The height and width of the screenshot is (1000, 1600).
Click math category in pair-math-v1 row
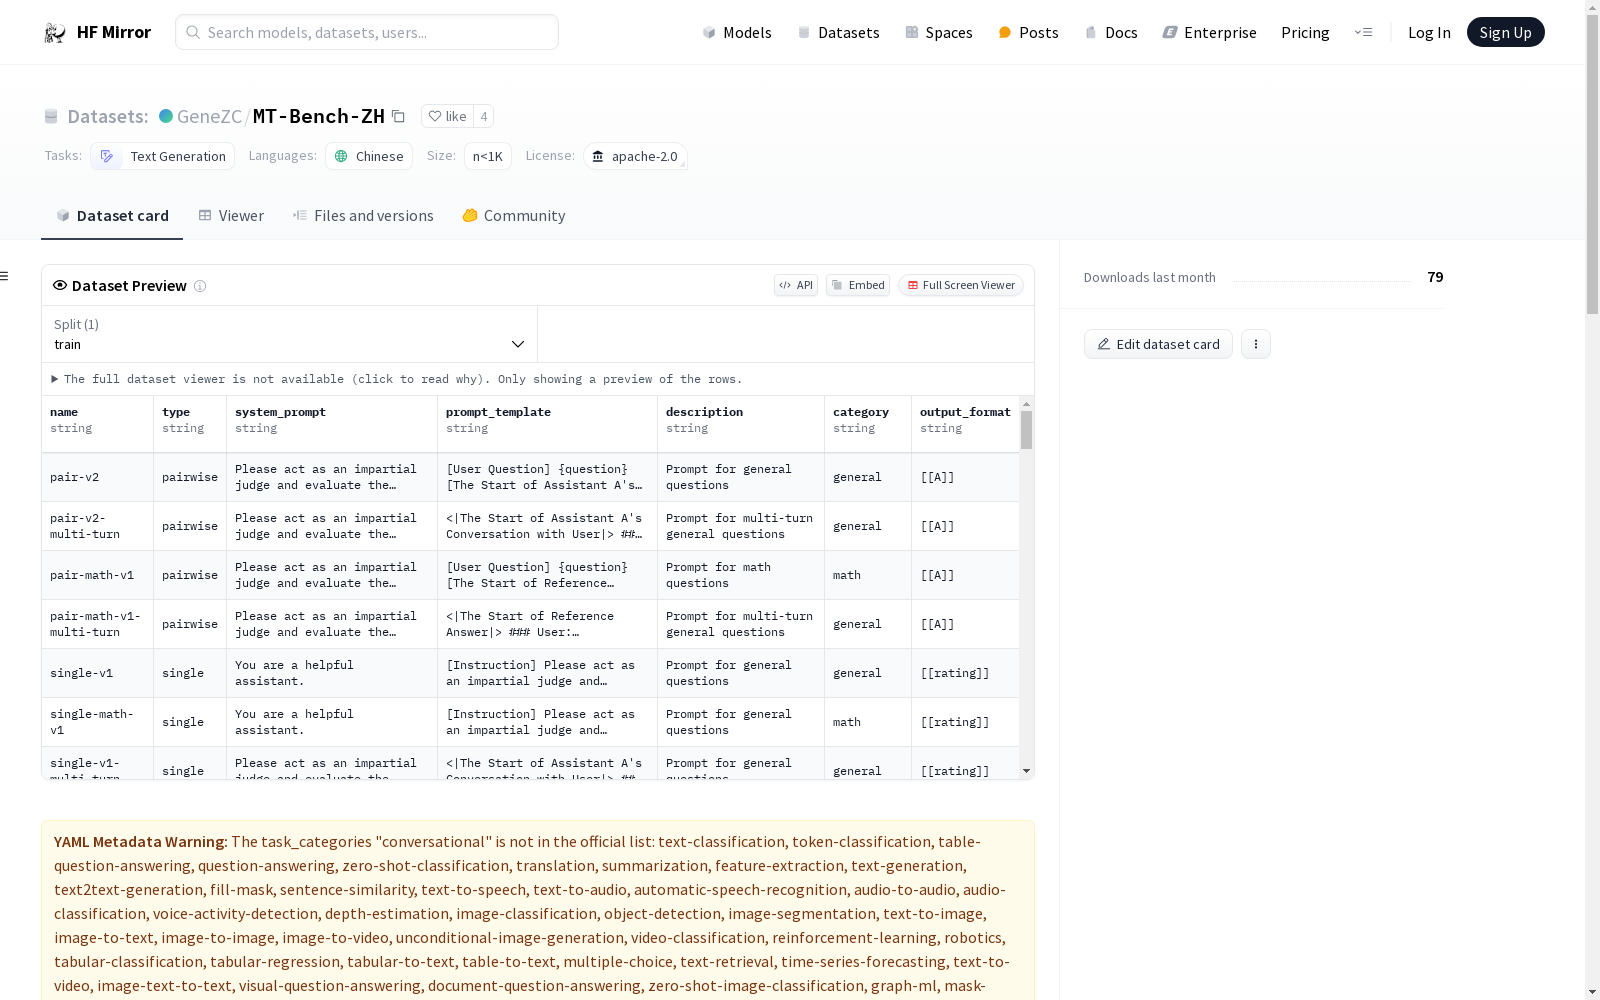[867, 575]
